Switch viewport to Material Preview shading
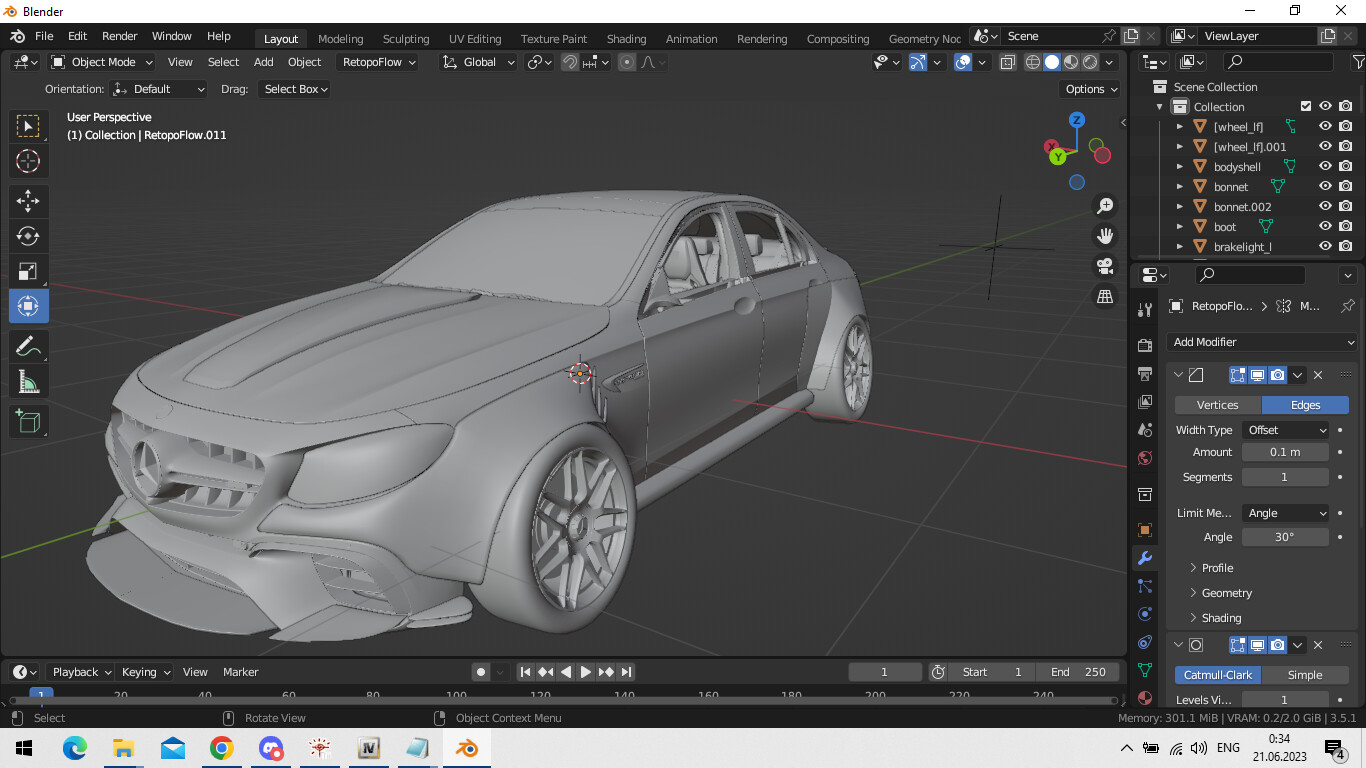Viewport: 1366px width, 768px height. tap(1069, 62)
